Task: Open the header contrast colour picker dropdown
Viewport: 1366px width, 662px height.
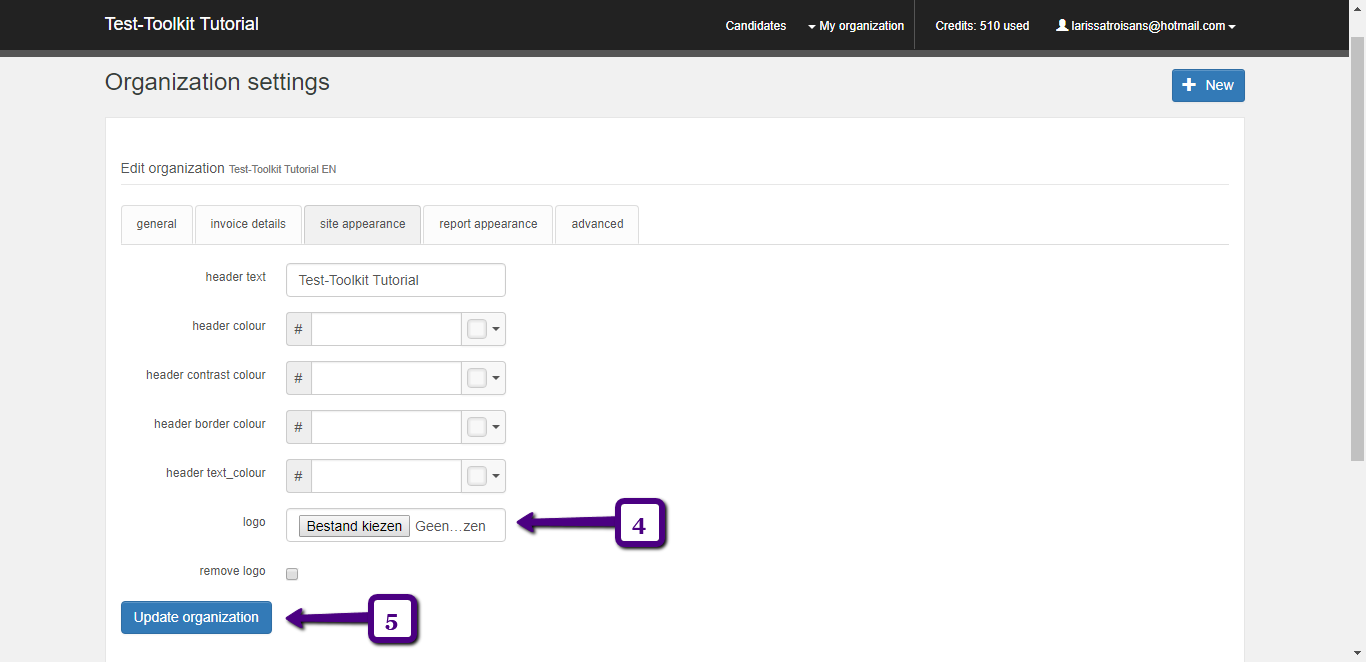Action: point(484,378)
